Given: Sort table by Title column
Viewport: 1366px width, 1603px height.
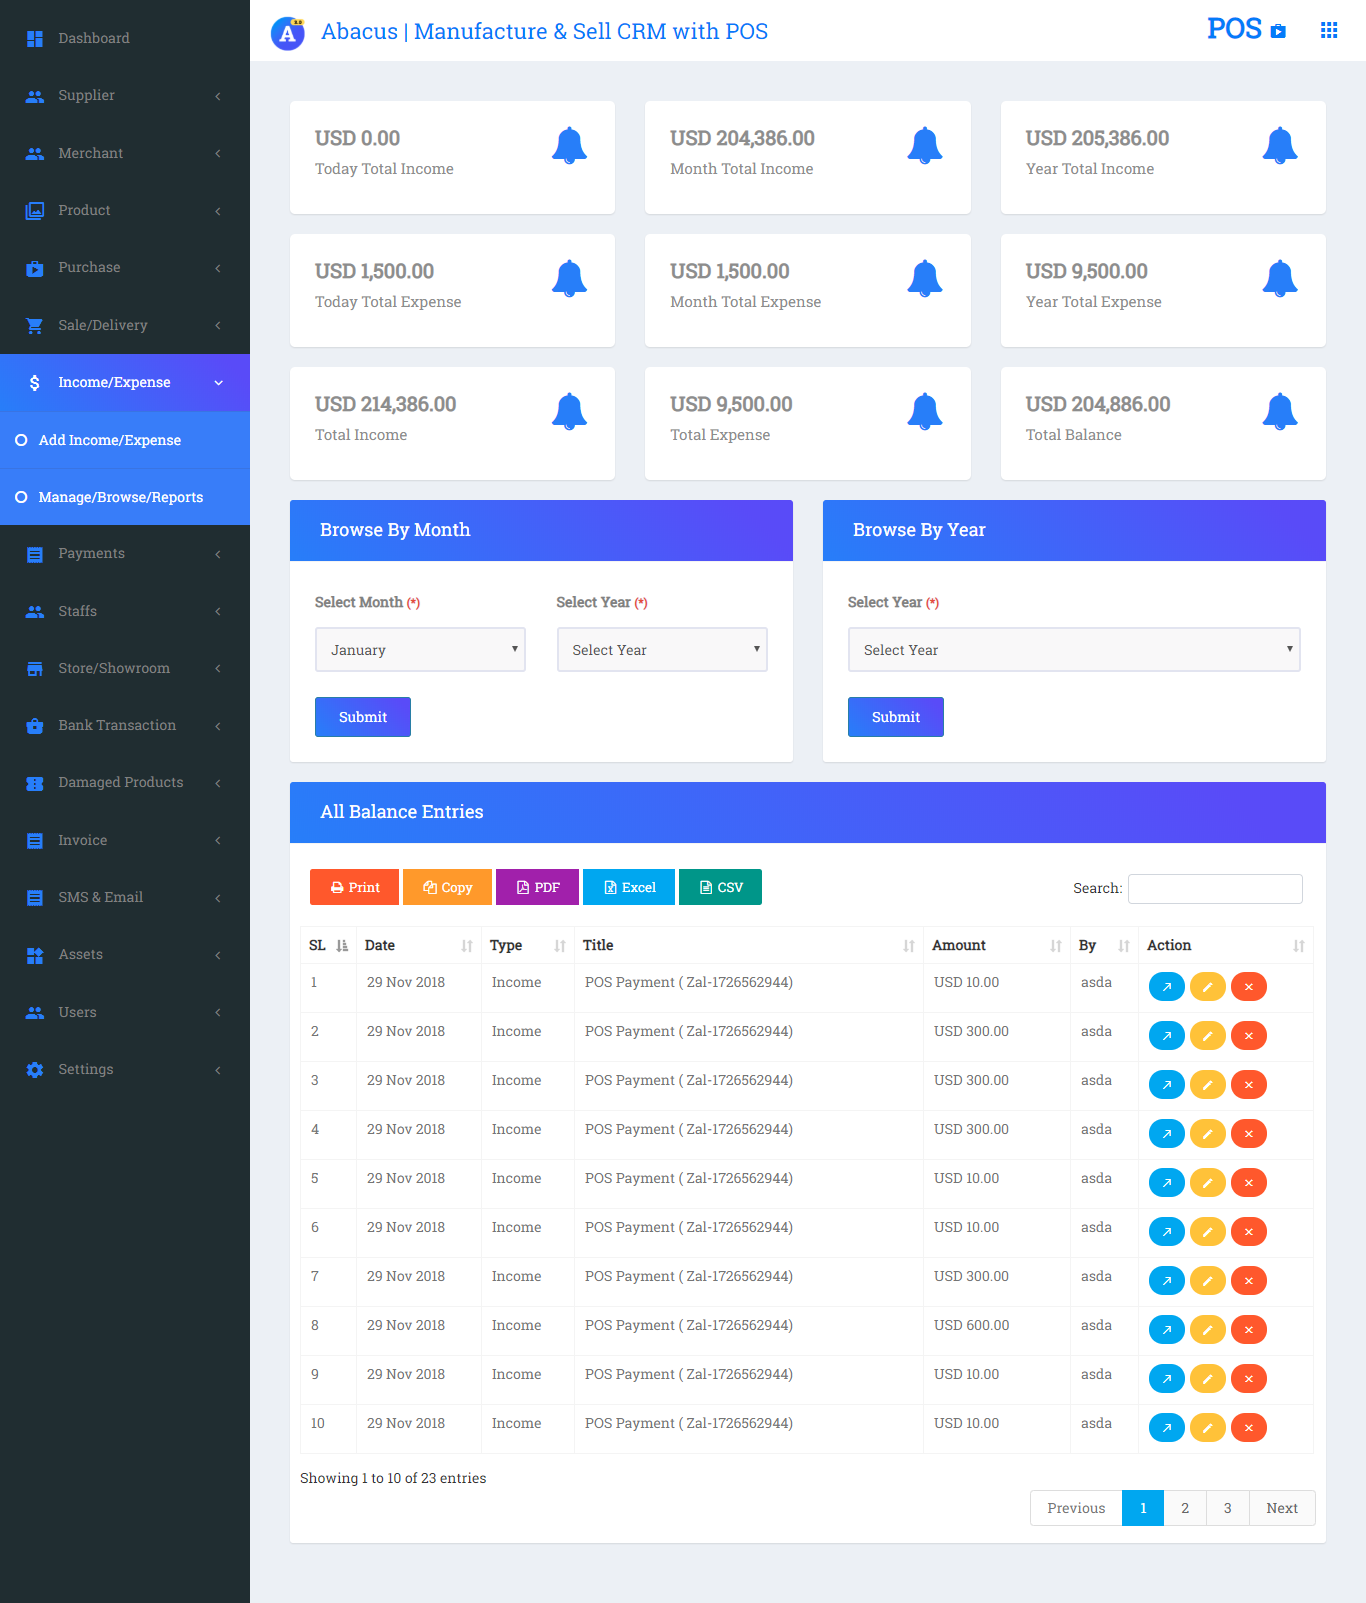Looking at the screenshot, I should pos(748,946).
